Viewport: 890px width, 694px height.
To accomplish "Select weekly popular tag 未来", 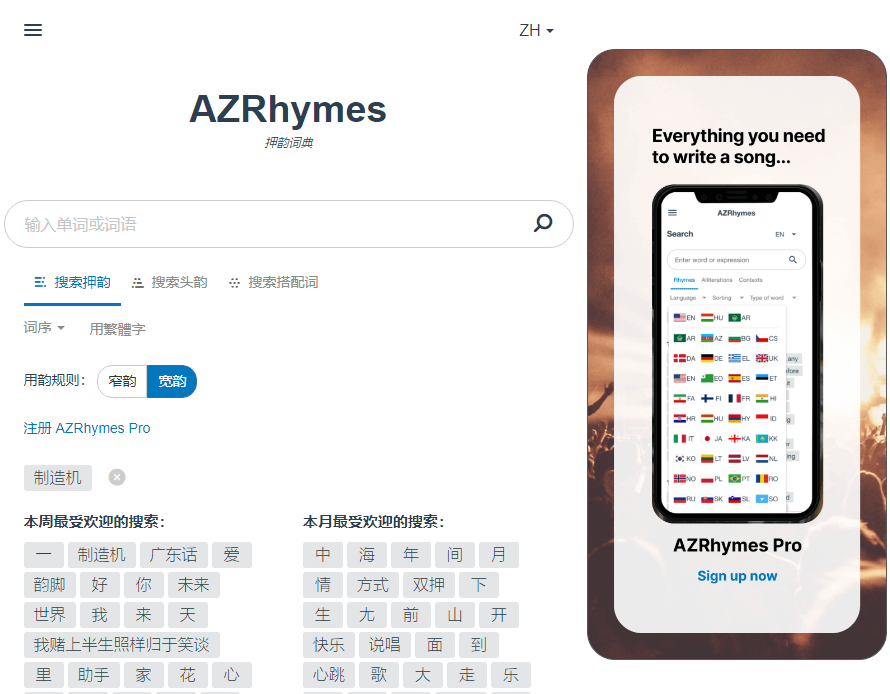I will 194,585.
